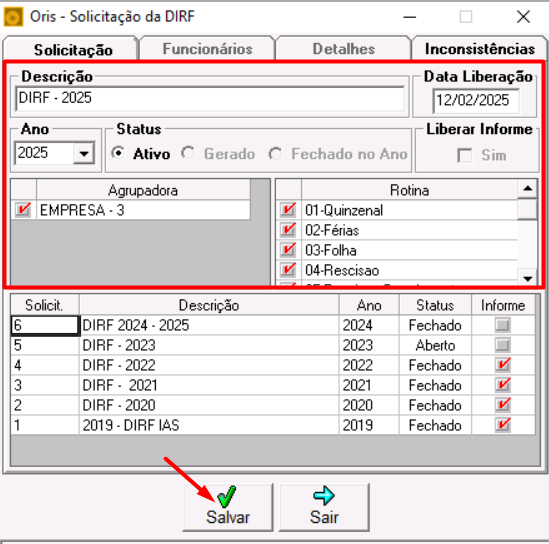Image resolution: width=549 pixels, height=544 pixels.
Task: Click the Data Liberação date field
Action: [x=475, y=101]
